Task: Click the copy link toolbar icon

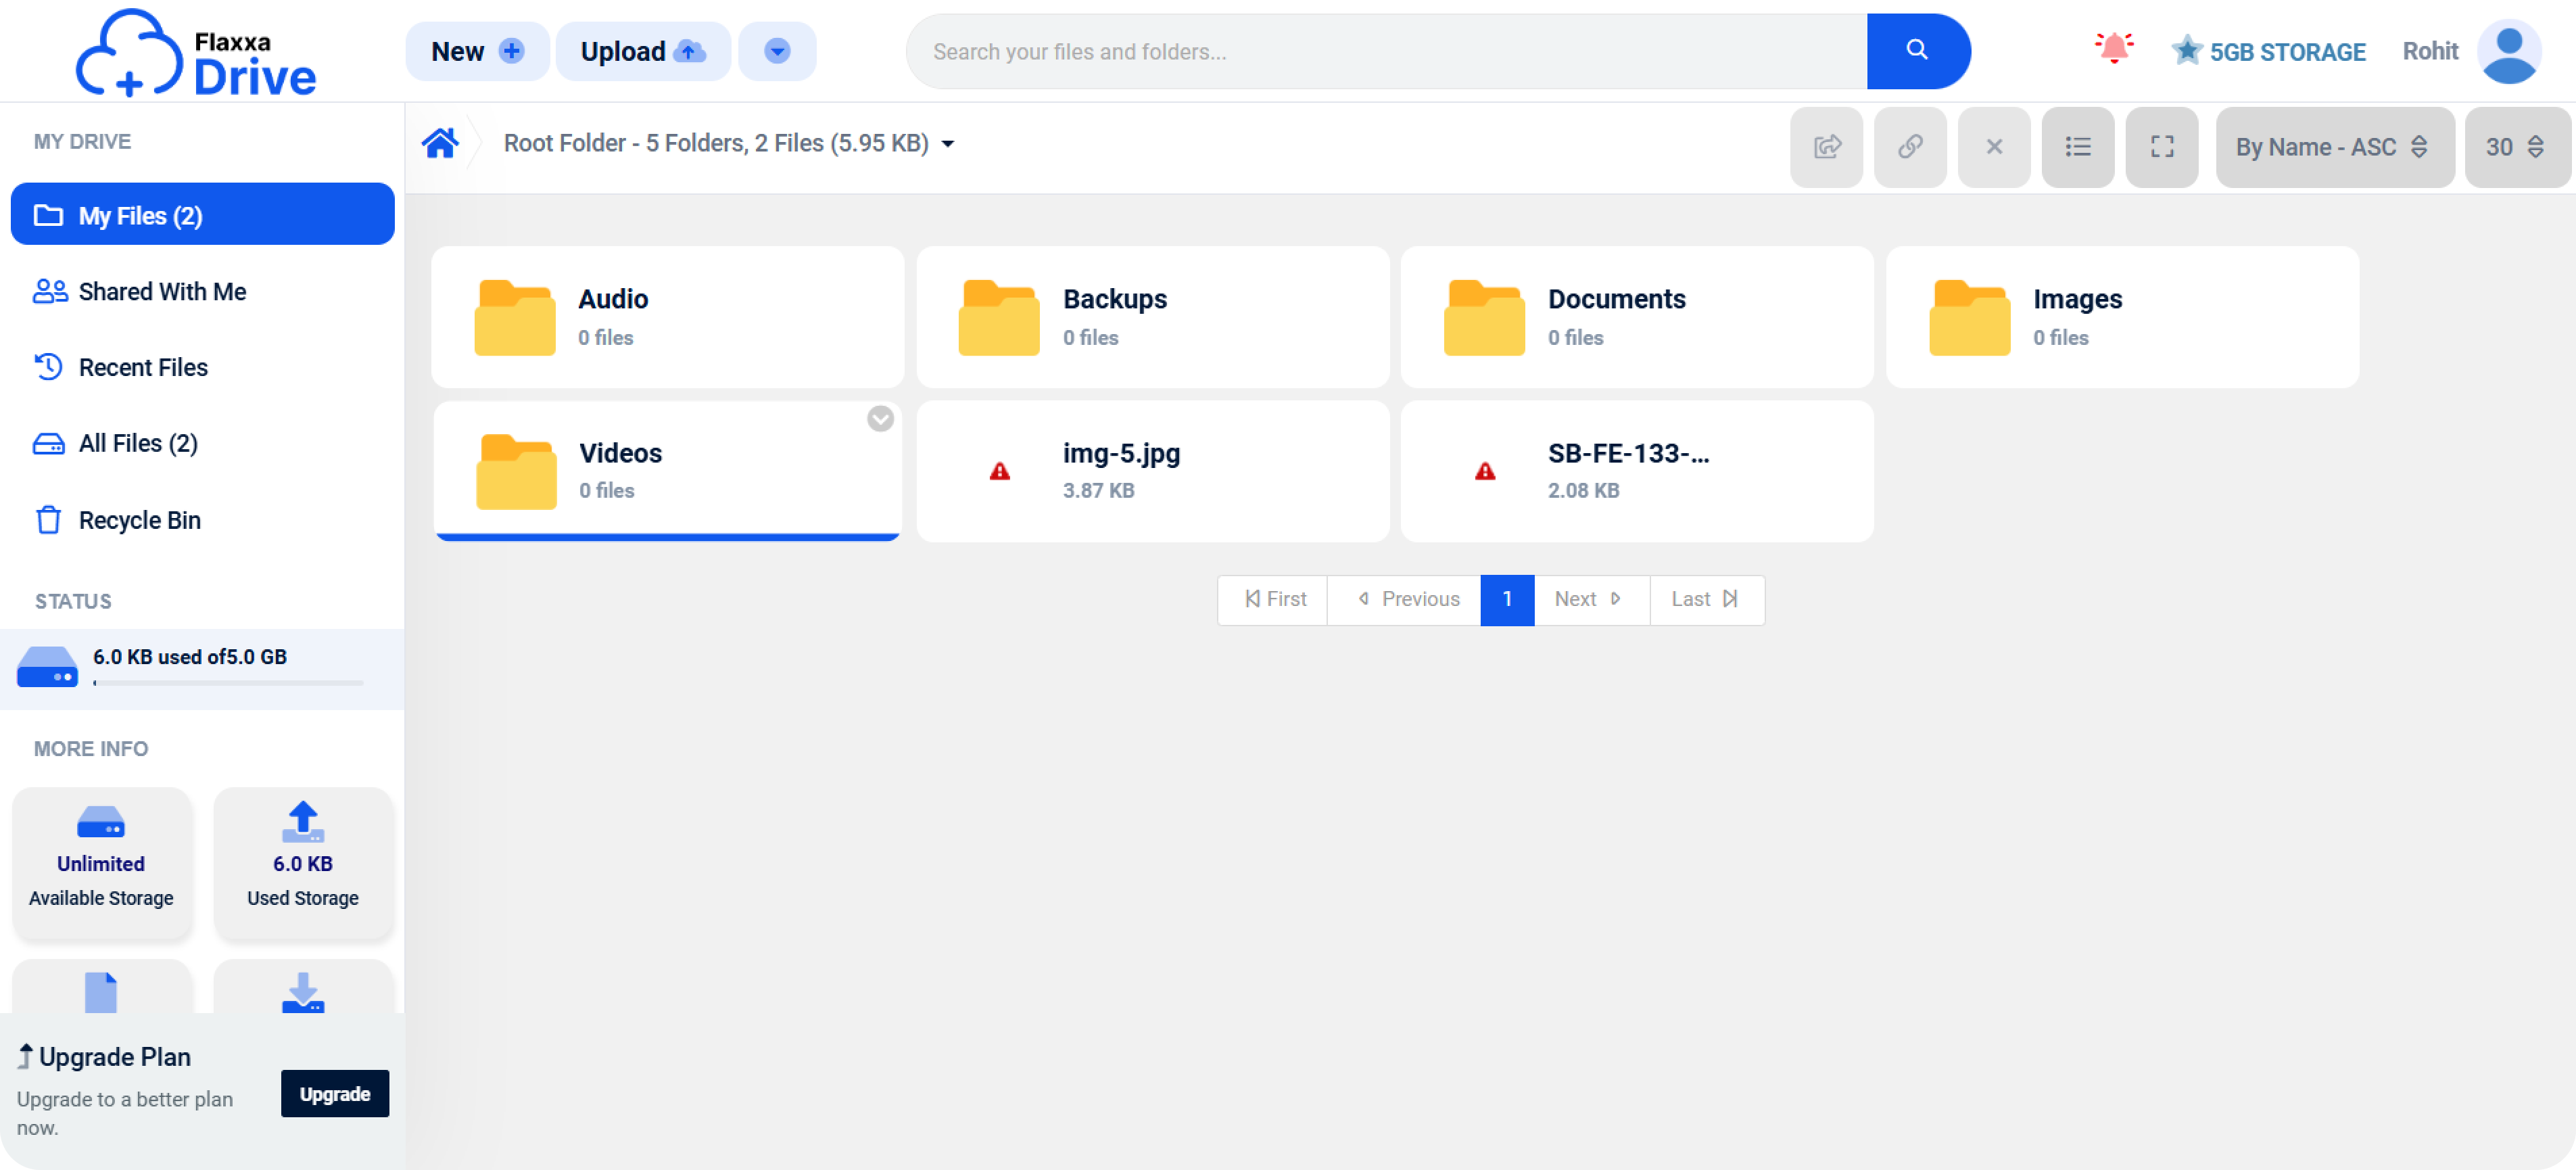Action: 1910,147
